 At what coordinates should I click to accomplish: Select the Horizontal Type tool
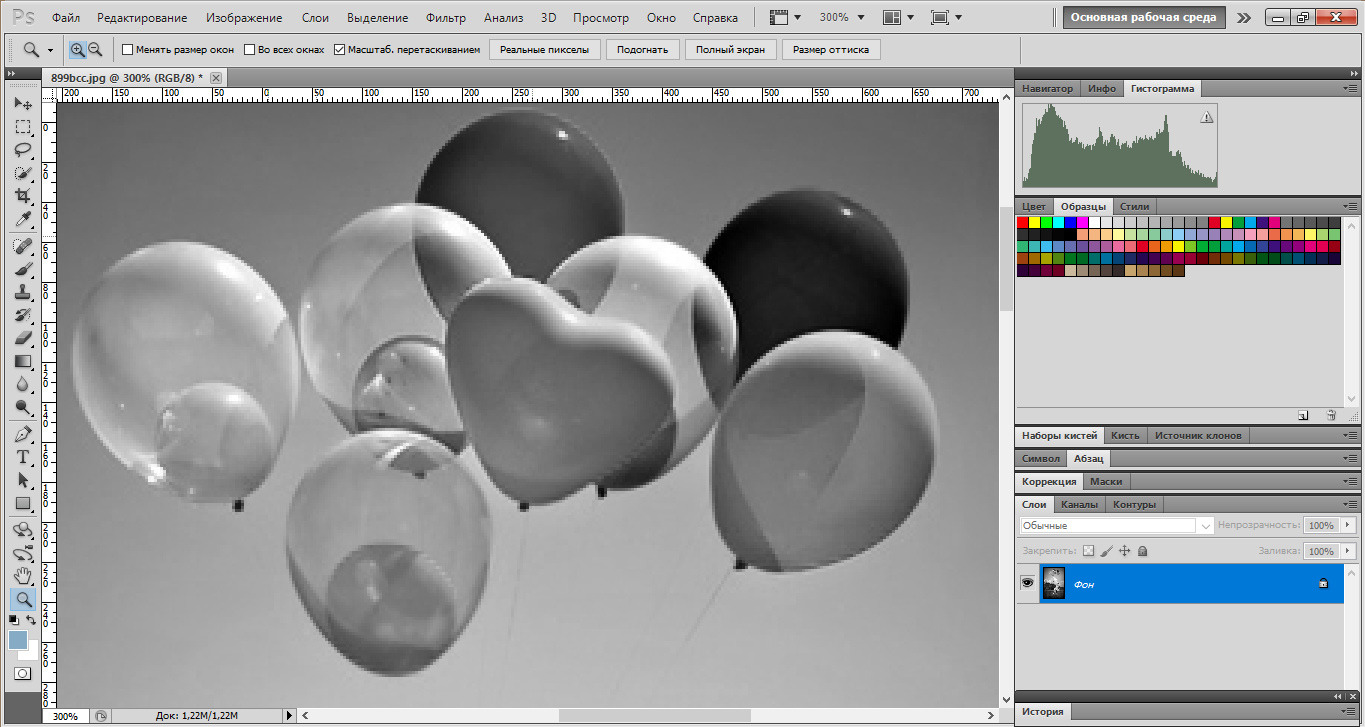(x=23, y=457)
